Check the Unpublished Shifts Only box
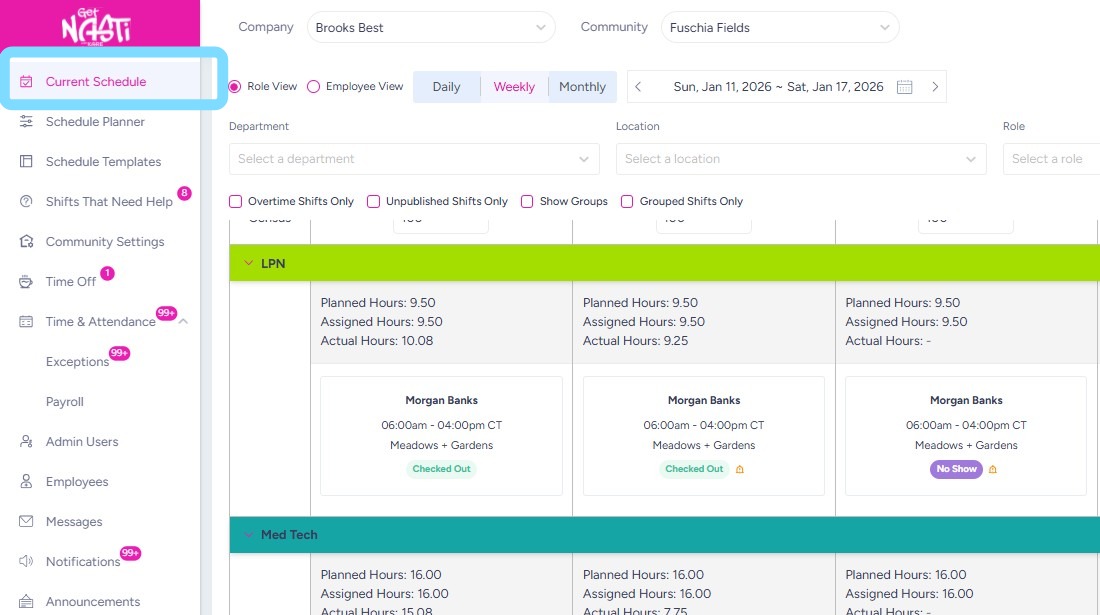The width and height of the screenshot is (1100, 615). [x=374, y=201]
